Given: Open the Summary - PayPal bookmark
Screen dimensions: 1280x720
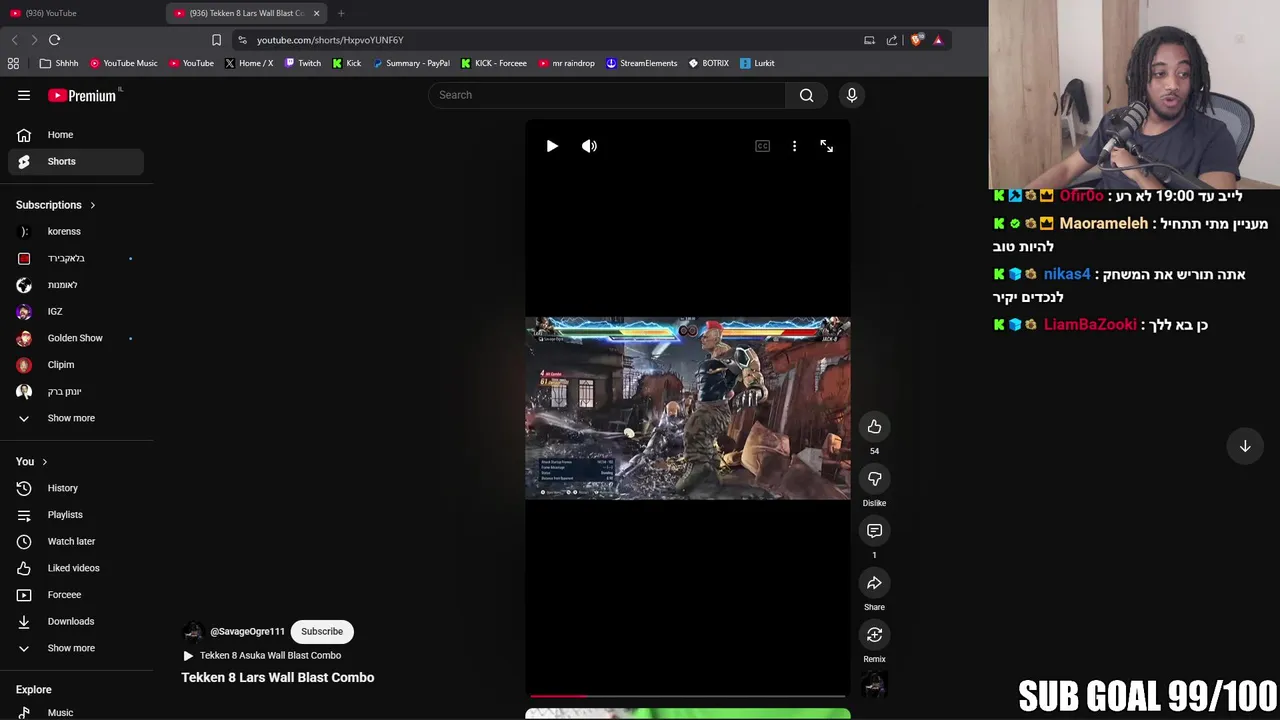Looking at the screenshot, I should pyautogui.click(x=411, y=63).
